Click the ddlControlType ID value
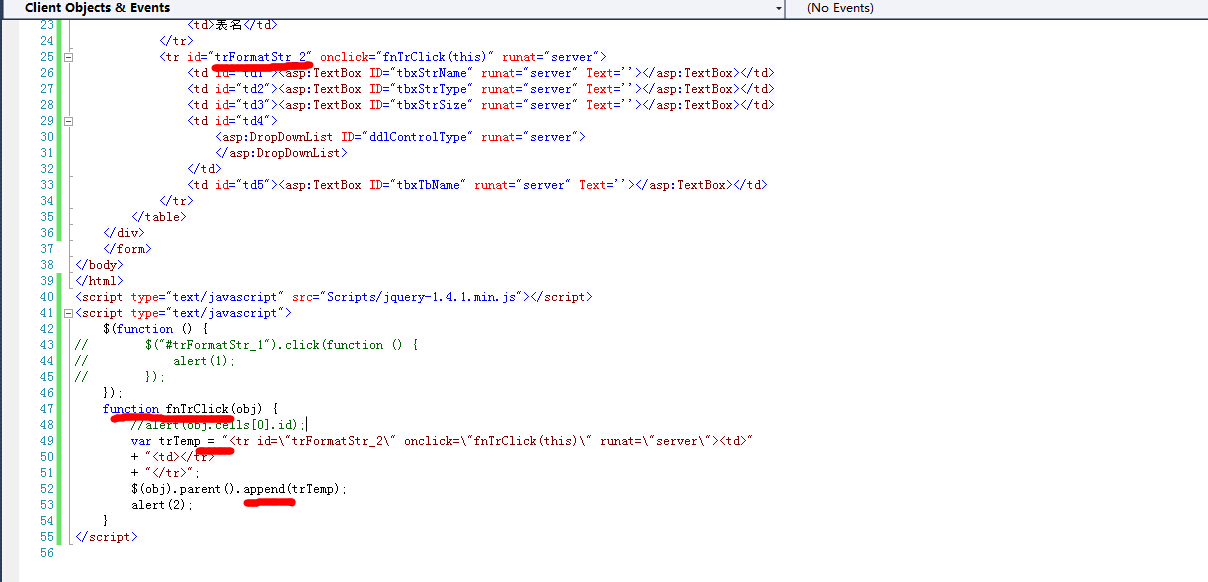 [x=418, y=137]
